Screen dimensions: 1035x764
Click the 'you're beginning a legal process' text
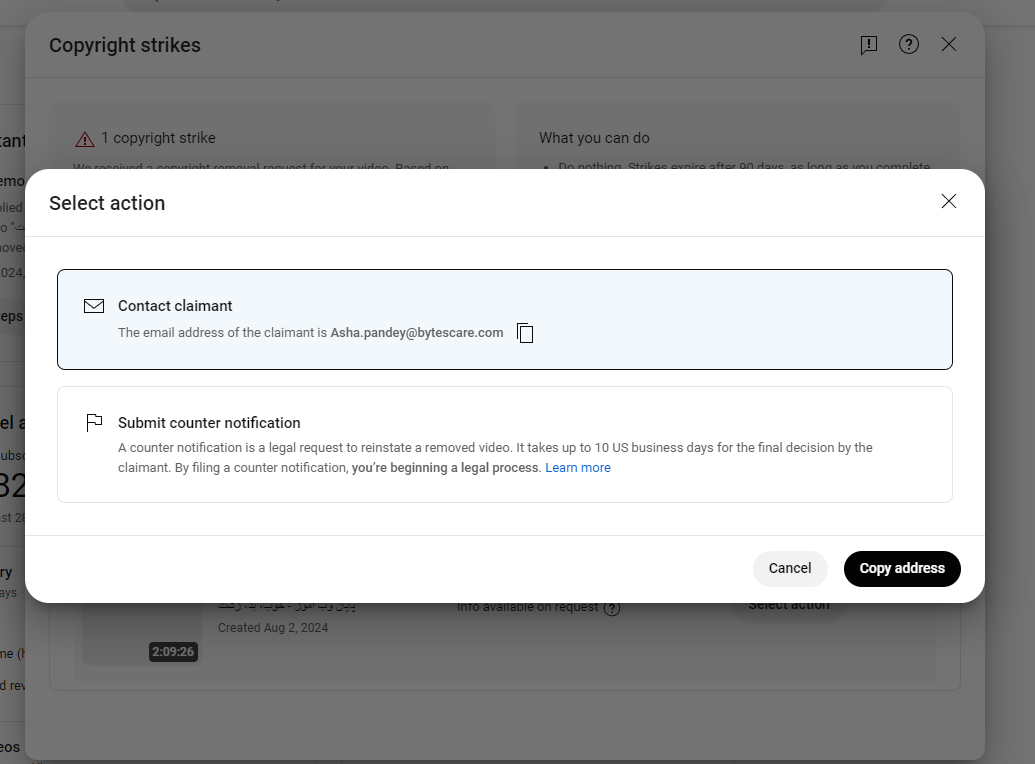pos(445,468)
